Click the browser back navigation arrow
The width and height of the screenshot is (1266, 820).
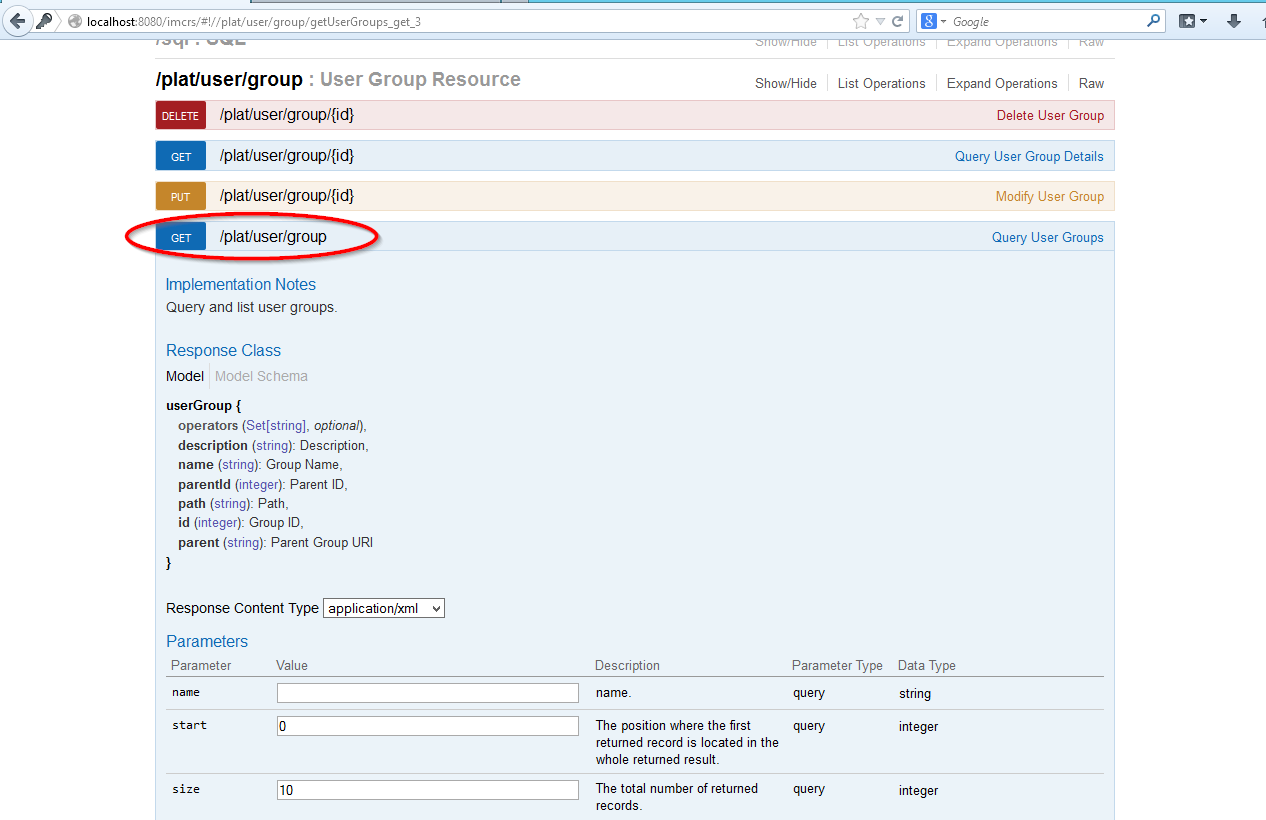[x=17, y=20]
